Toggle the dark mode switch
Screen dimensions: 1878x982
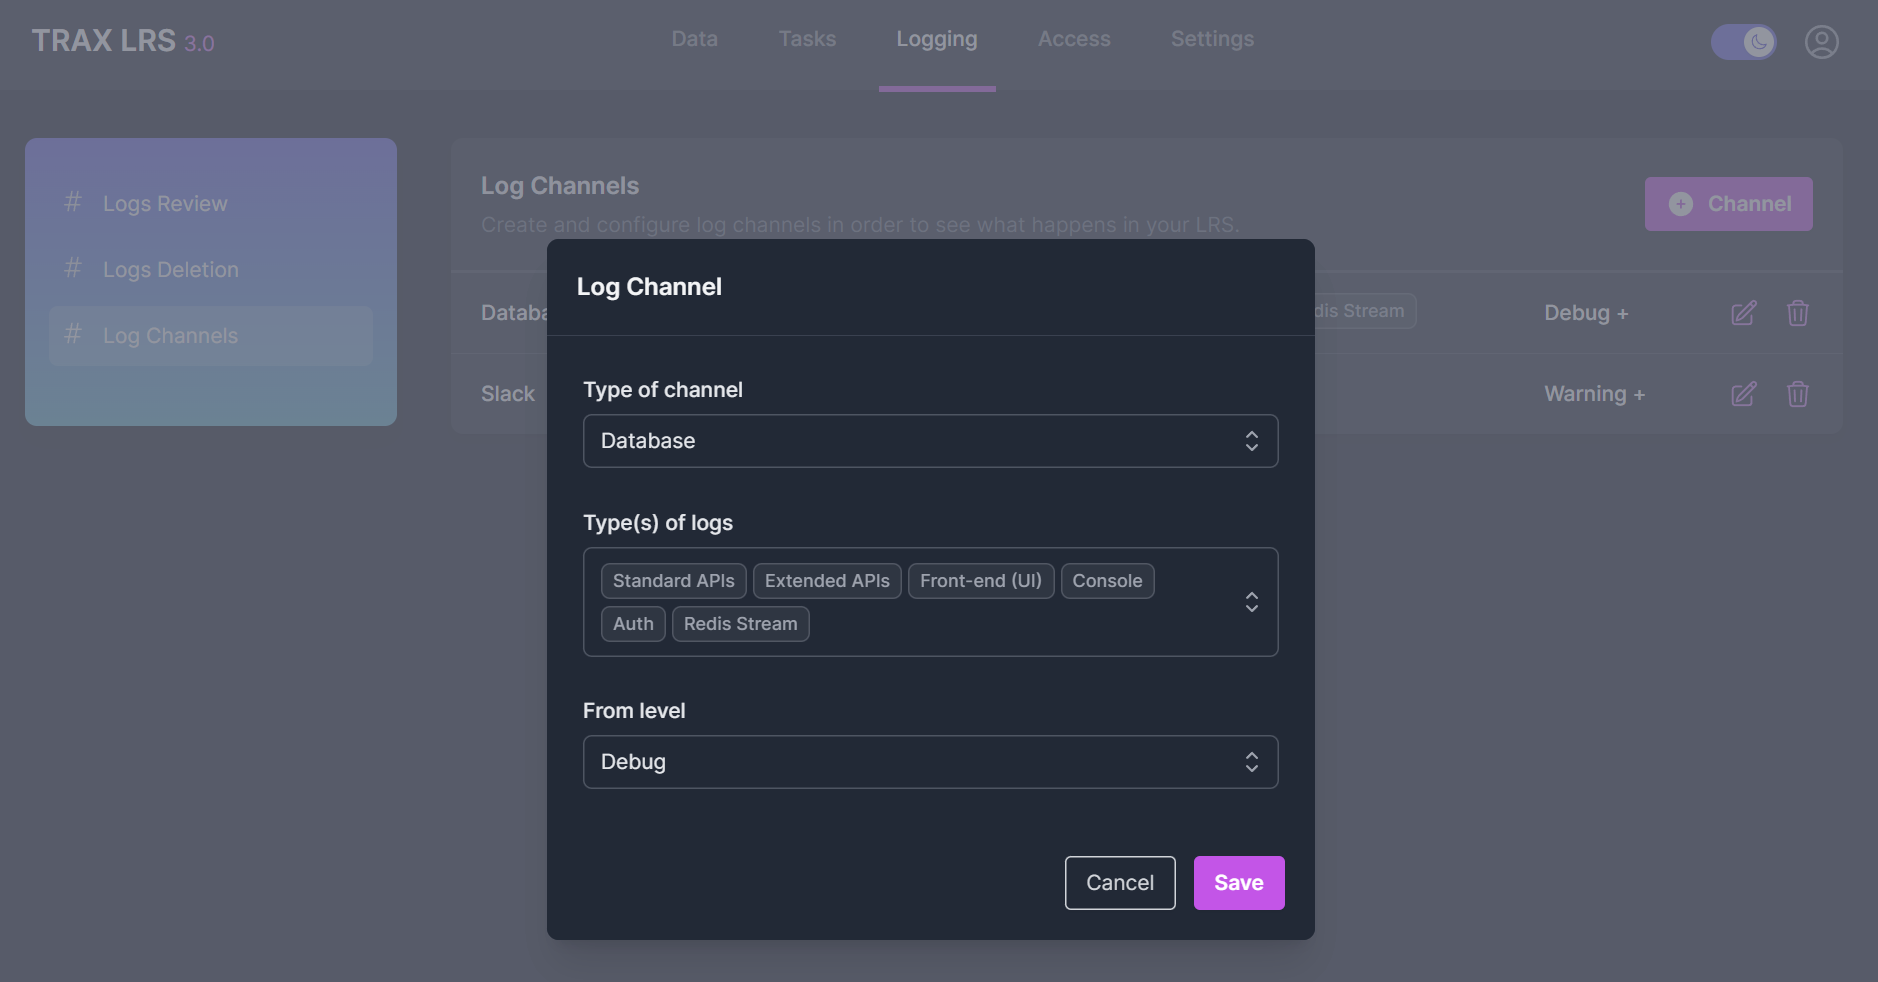[x=1743, y=42]
